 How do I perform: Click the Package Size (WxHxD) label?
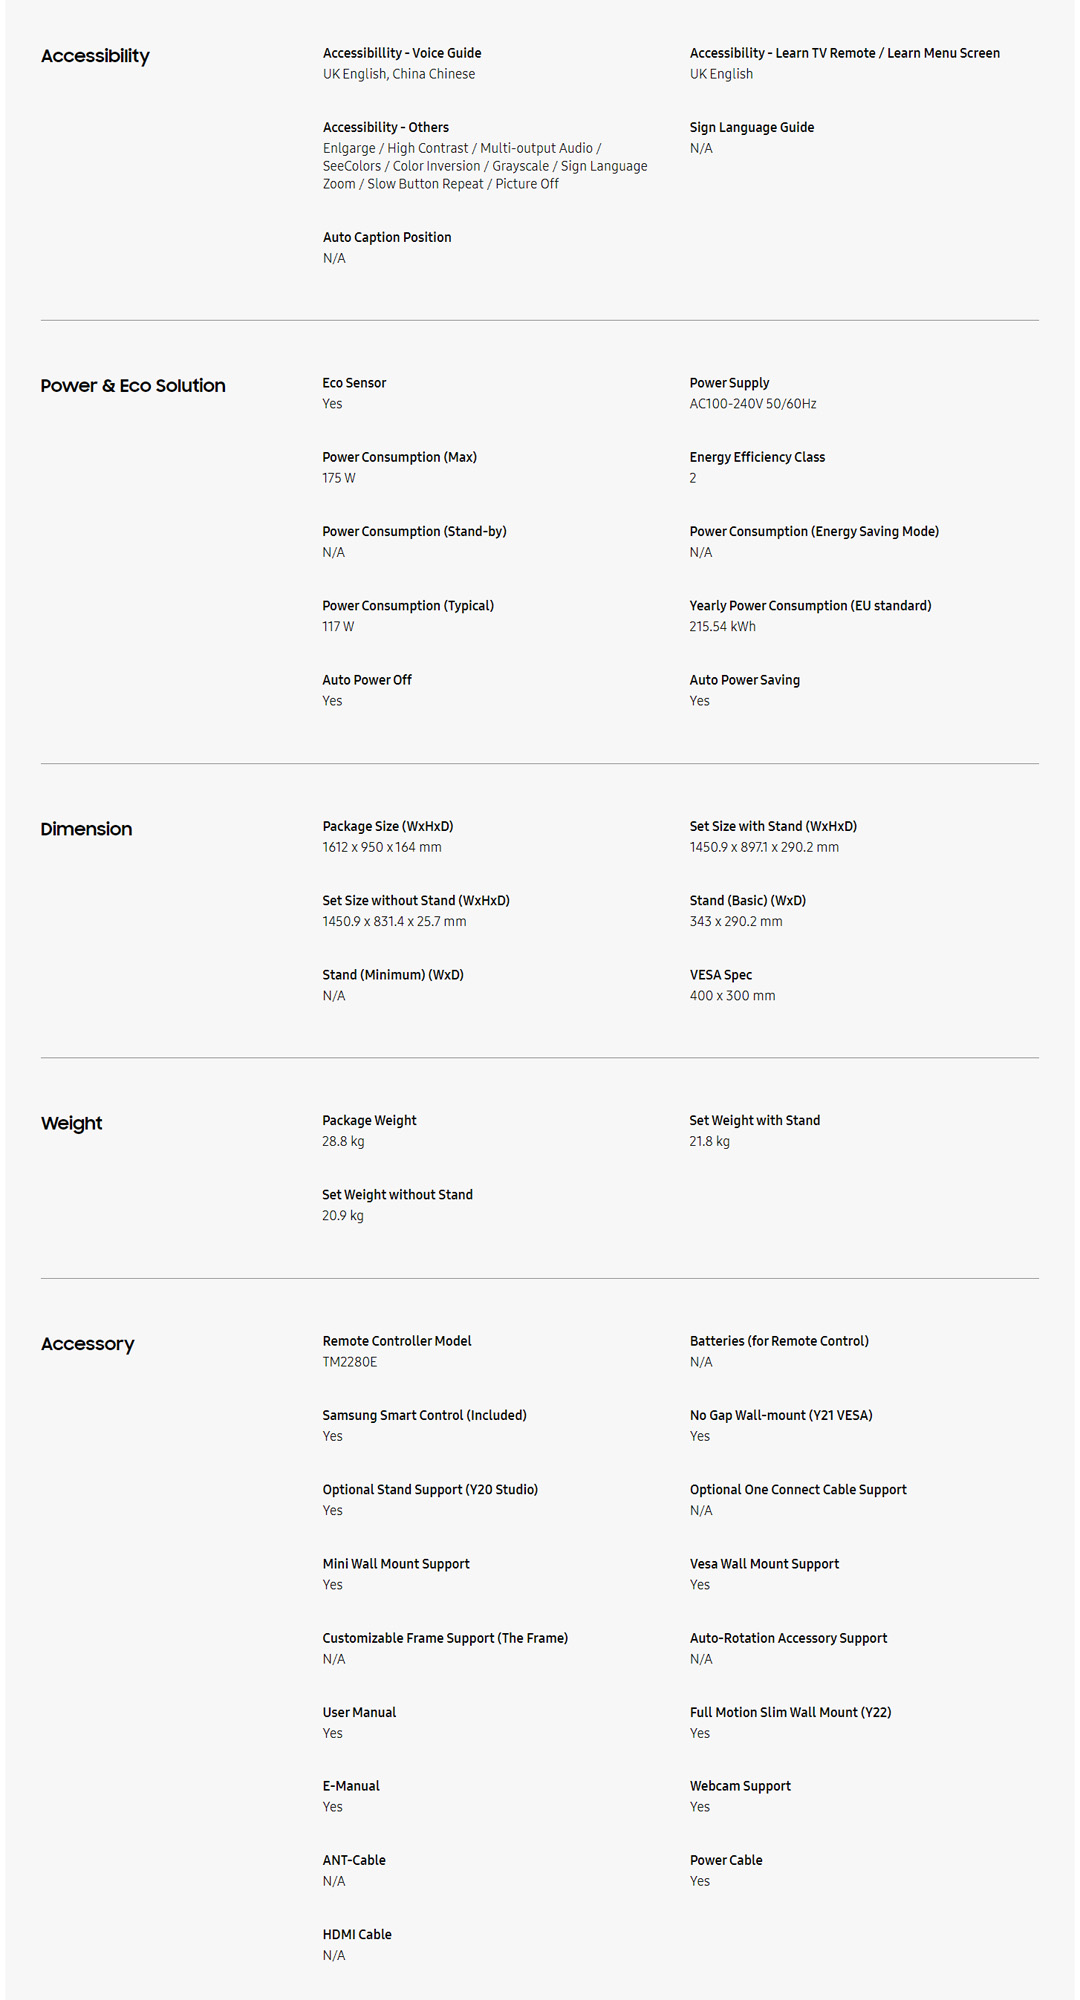click(x=388, y=826)
